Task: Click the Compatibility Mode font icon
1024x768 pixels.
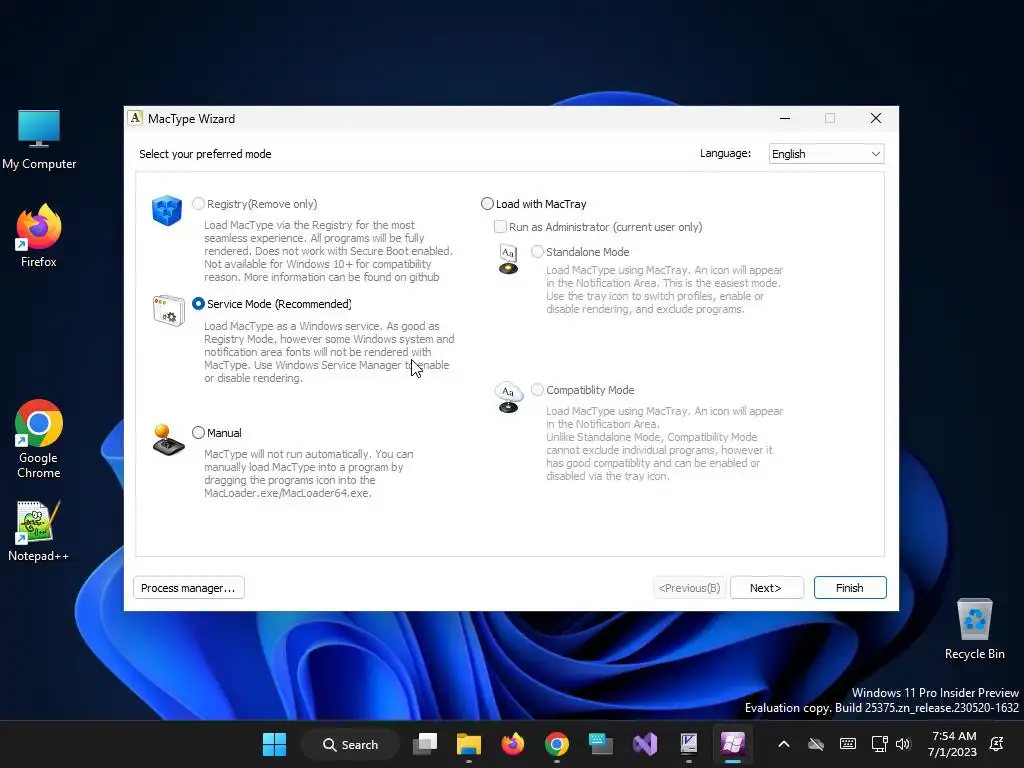Action: click(508, 398)
